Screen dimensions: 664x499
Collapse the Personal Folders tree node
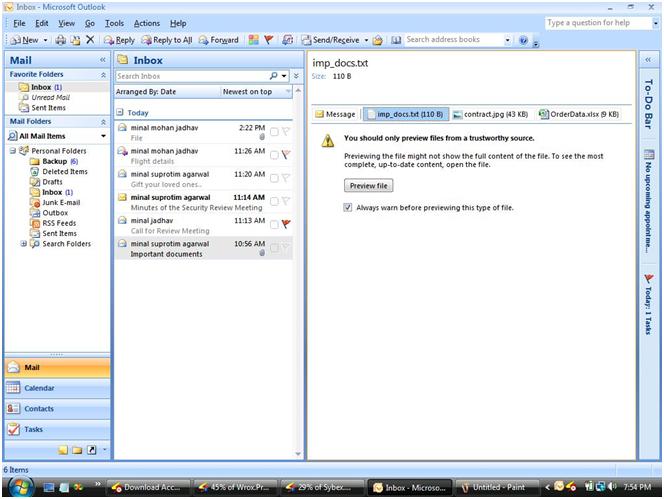13,150
